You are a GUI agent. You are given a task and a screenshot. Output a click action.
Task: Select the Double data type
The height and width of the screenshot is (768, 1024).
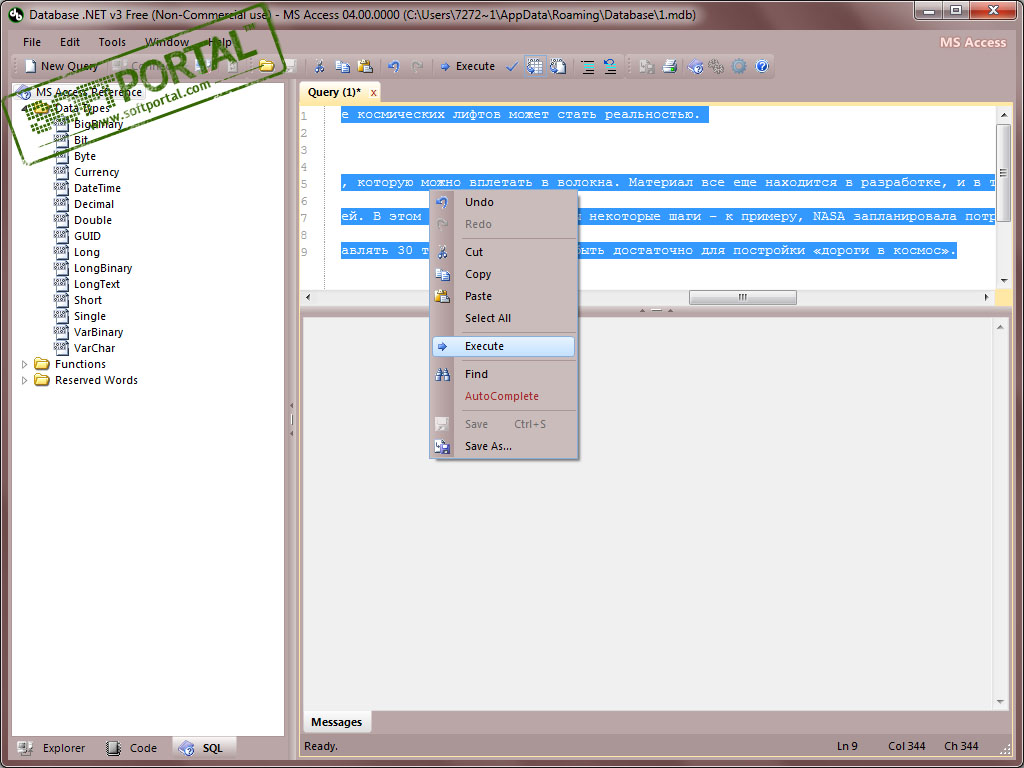[x=93, y=220]
